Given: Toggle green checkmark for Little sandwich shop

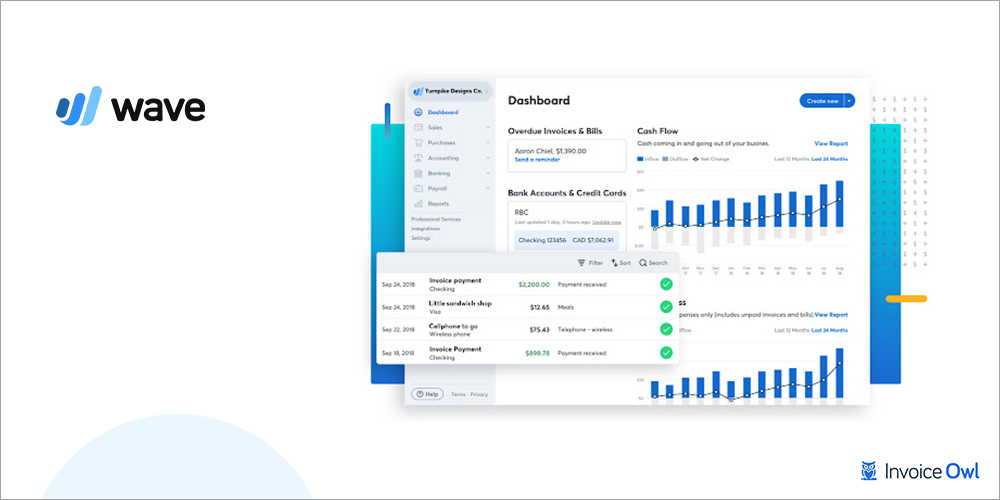Looking at the screenshot, I should [666, 307].
